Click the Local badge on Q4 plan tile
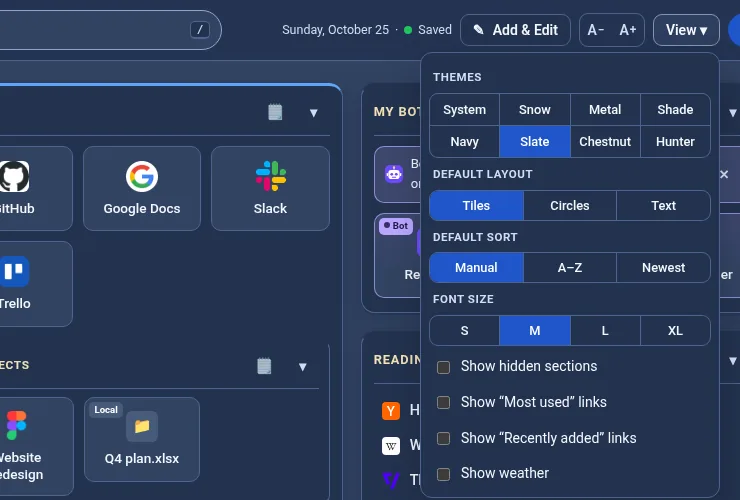The height and width of the screenshot is (500, 740). (106, 410)
